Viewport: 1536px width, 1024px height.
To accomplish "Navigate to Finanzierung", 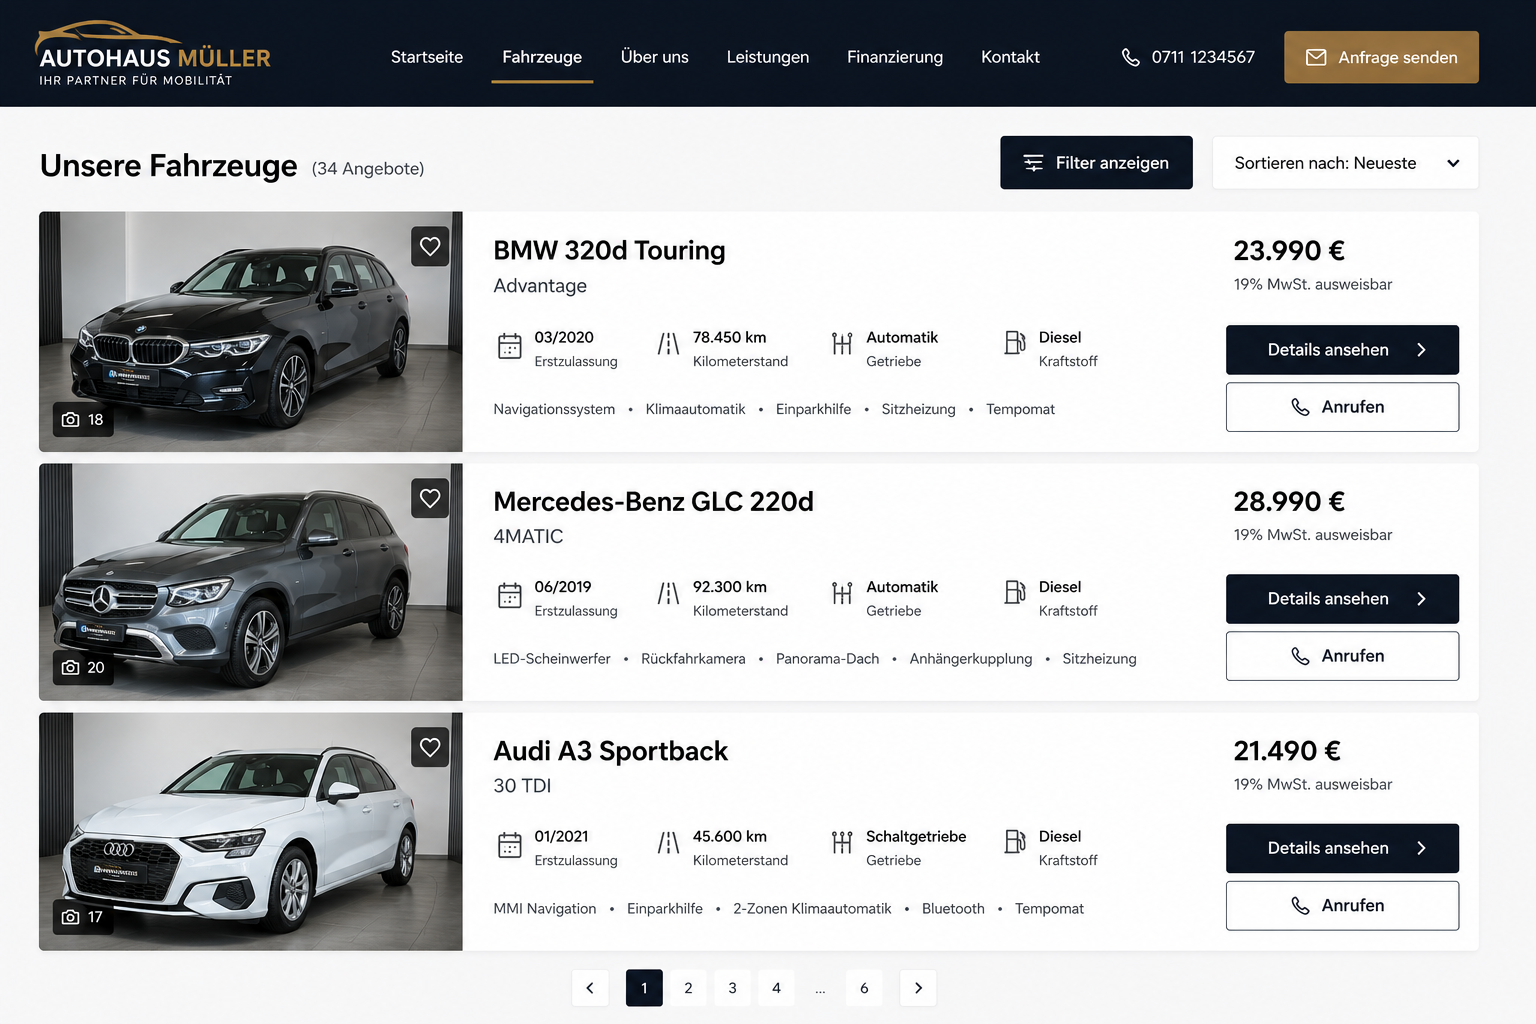I will click(x=895, y=57).
